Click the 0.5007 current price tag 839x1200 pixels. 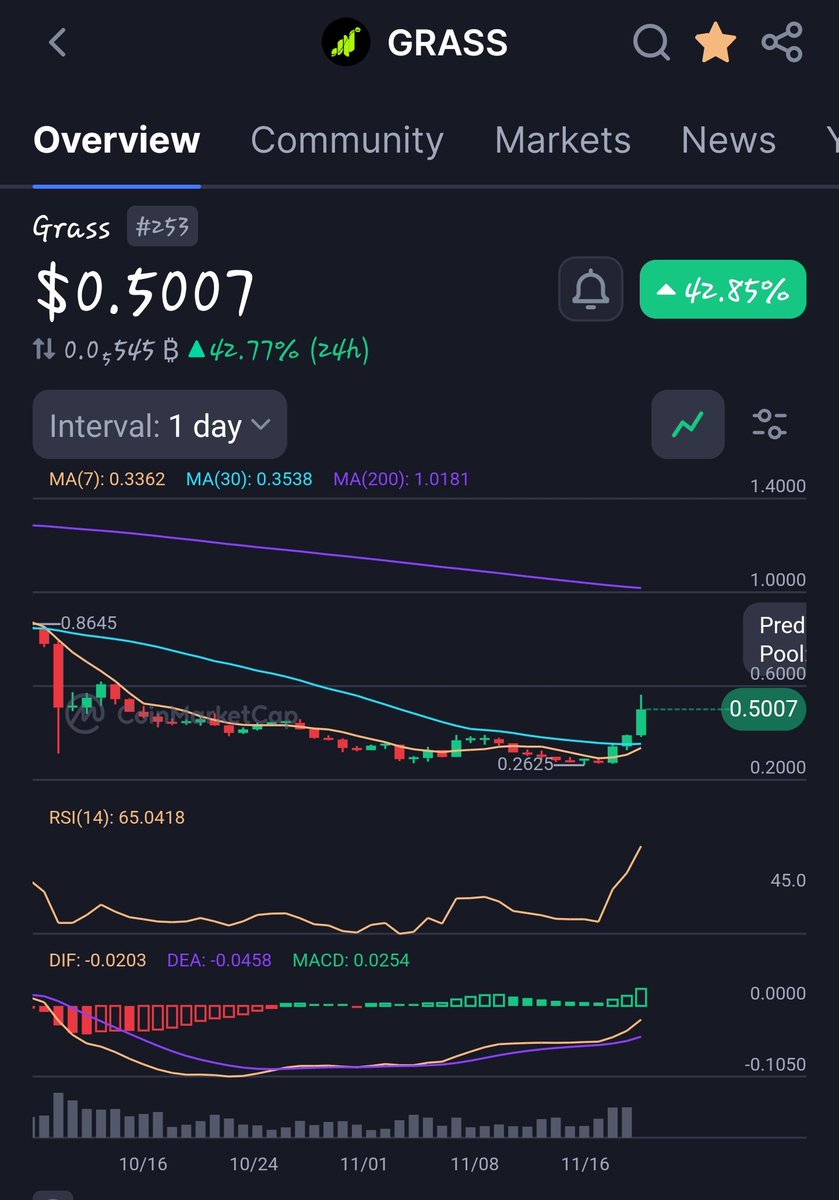[x=763, y=709]
